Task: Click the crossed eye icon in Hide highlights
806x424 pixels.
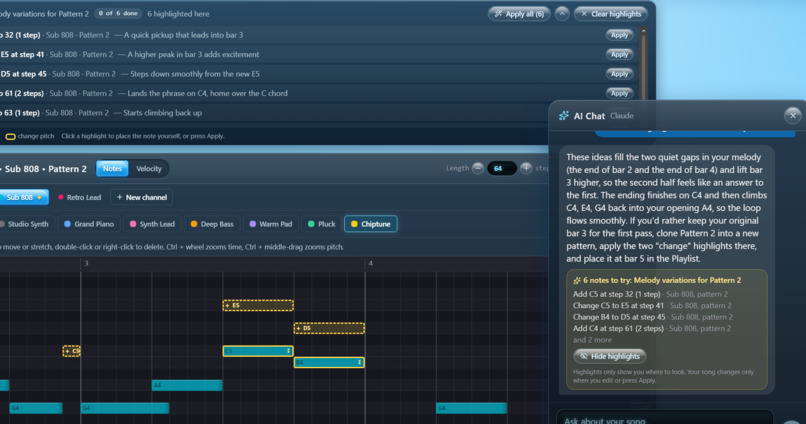Action: click(x=583, y=356)
